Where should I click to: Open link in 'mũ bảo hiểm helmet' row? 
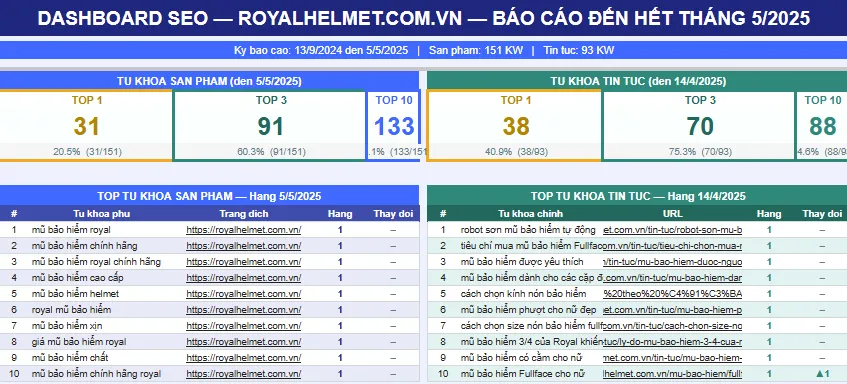(244, 294)
